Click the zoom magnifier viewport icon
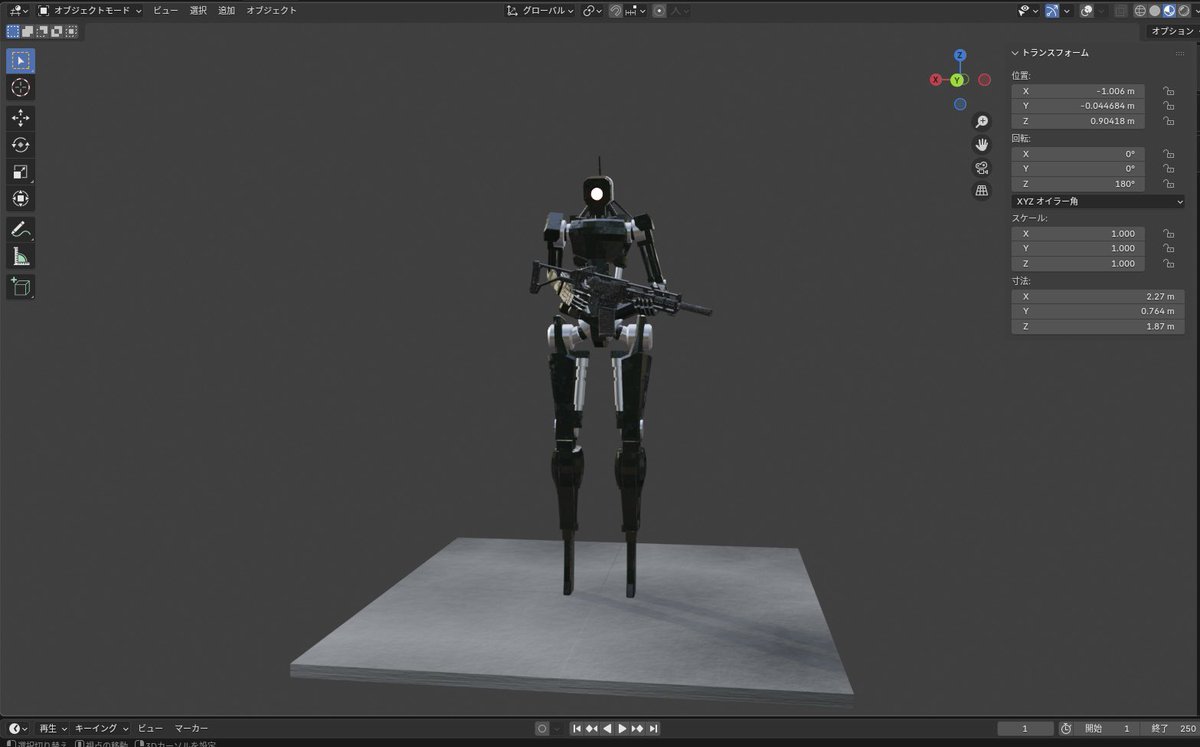This screenshot has width=1200, height=747. tap(982, 121)
